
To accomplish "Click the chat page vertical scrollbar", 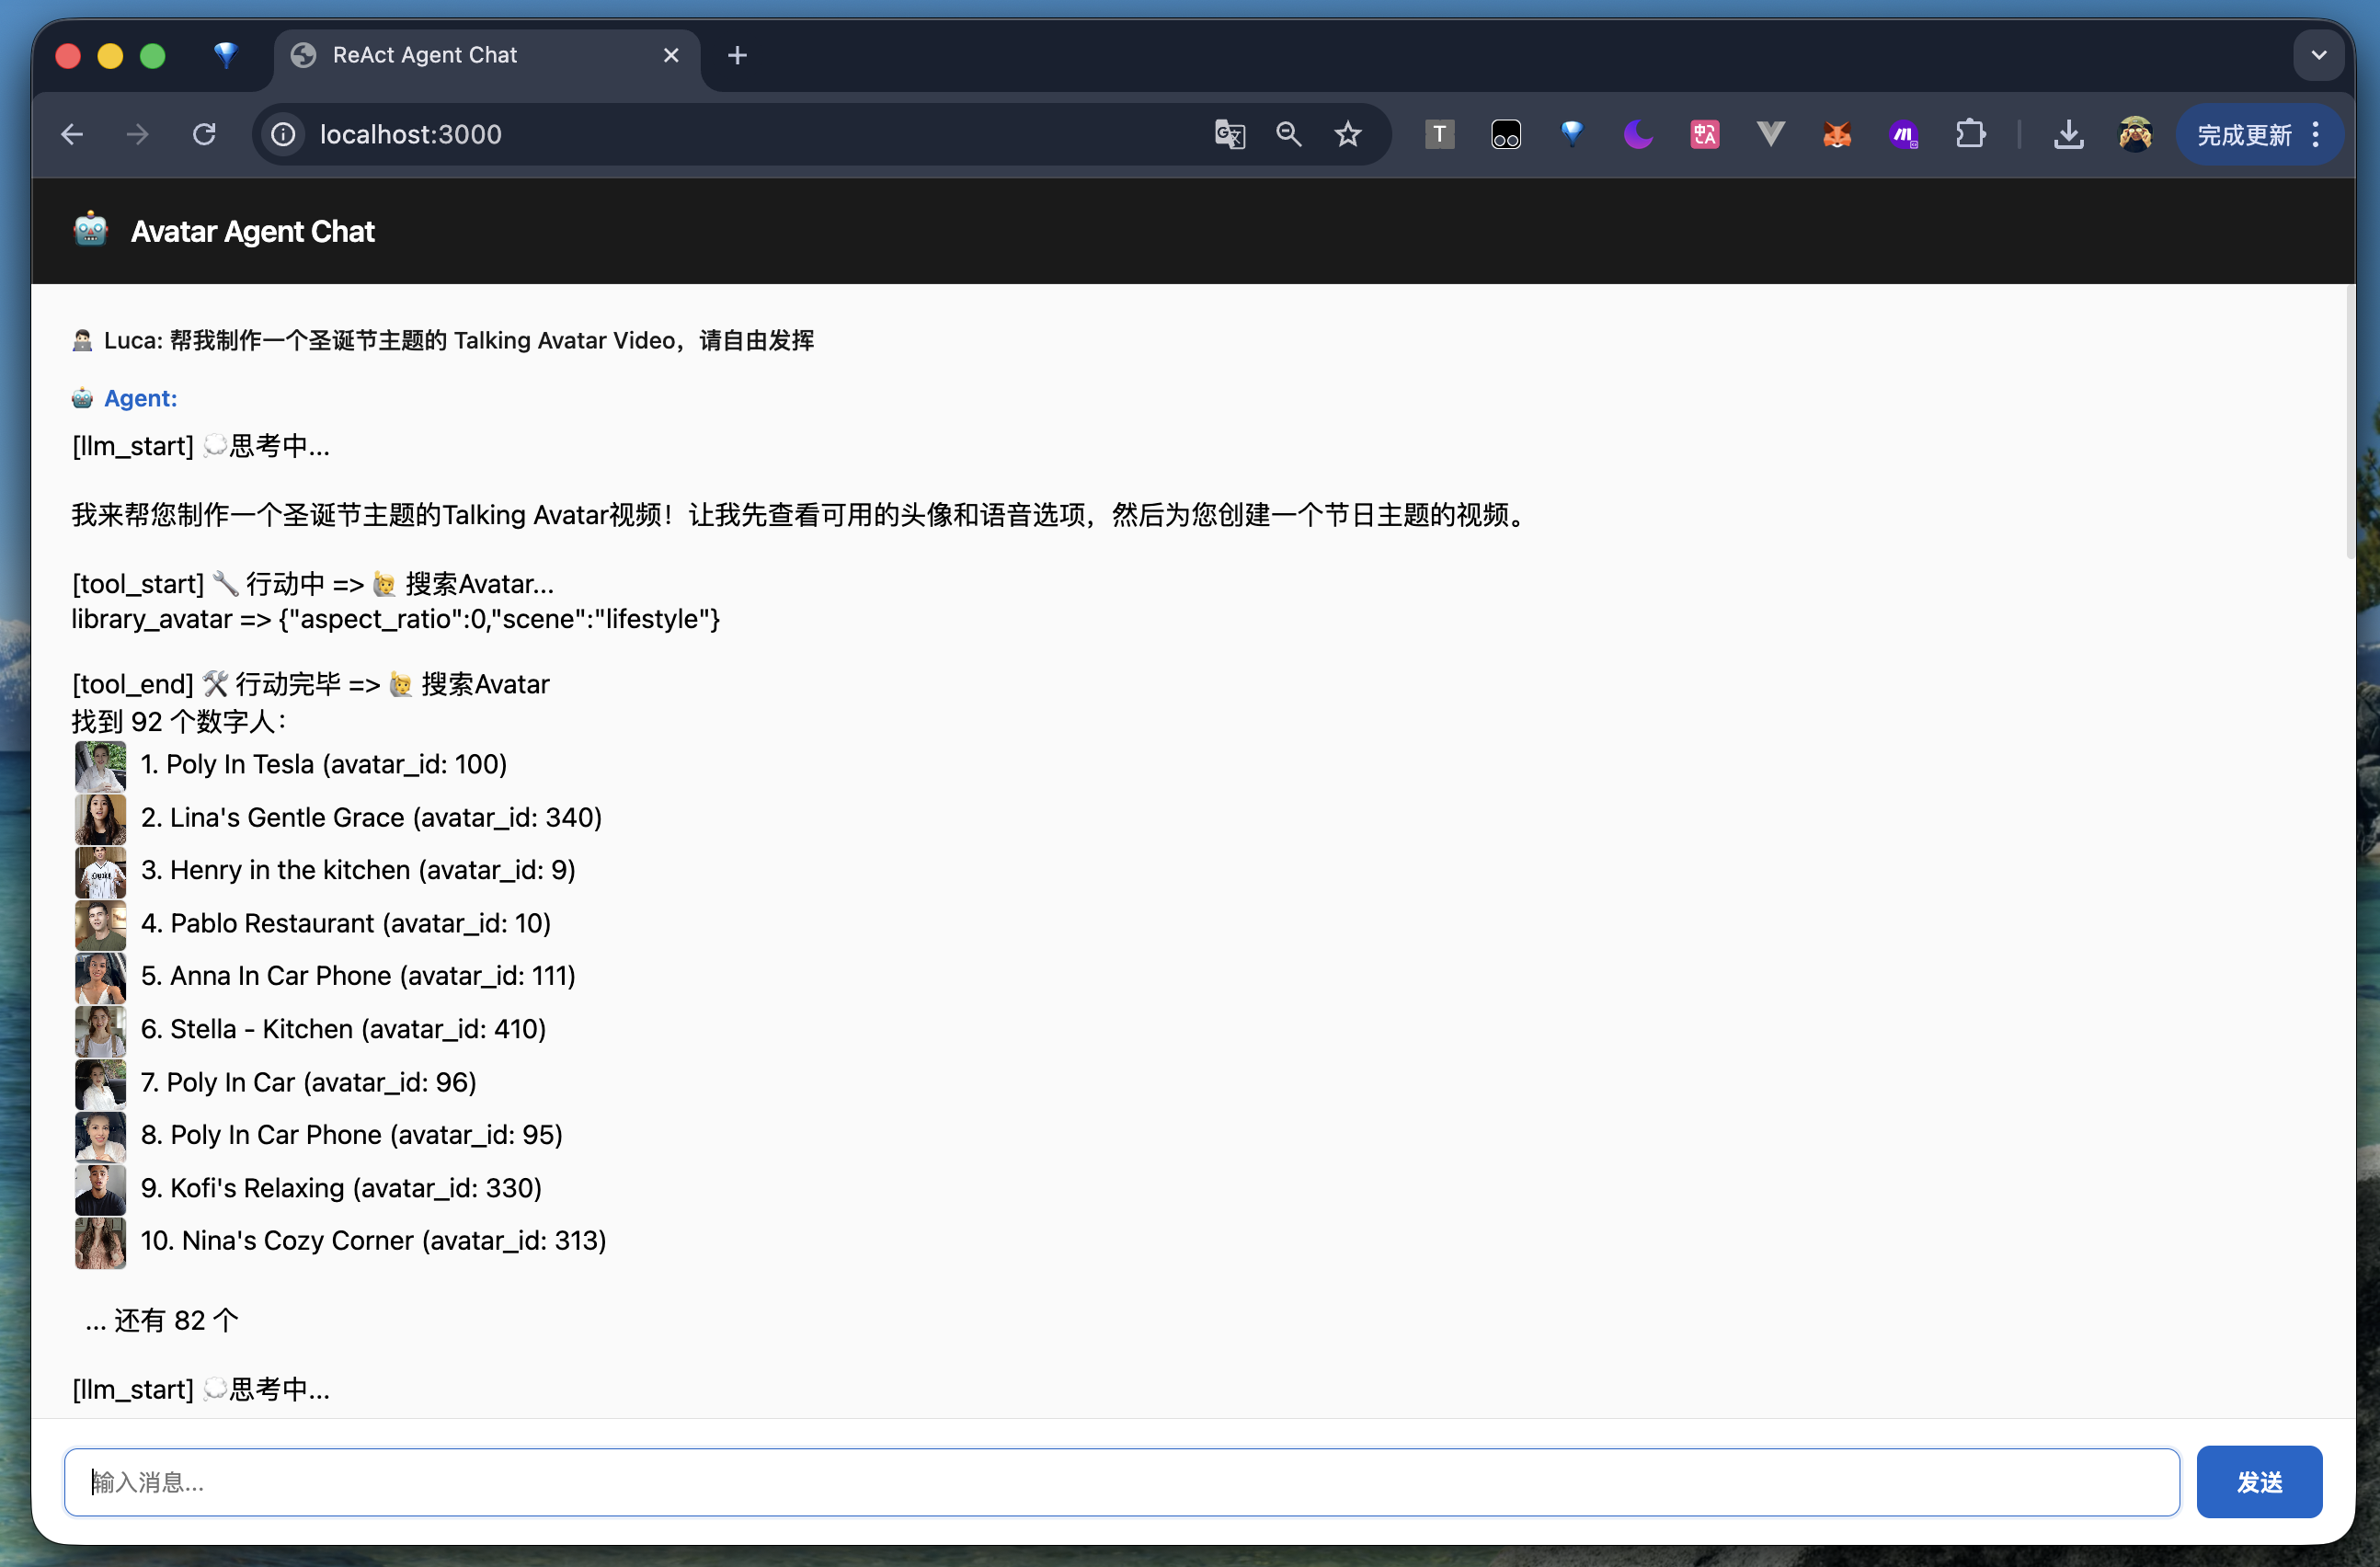I will coord(2349,420).
